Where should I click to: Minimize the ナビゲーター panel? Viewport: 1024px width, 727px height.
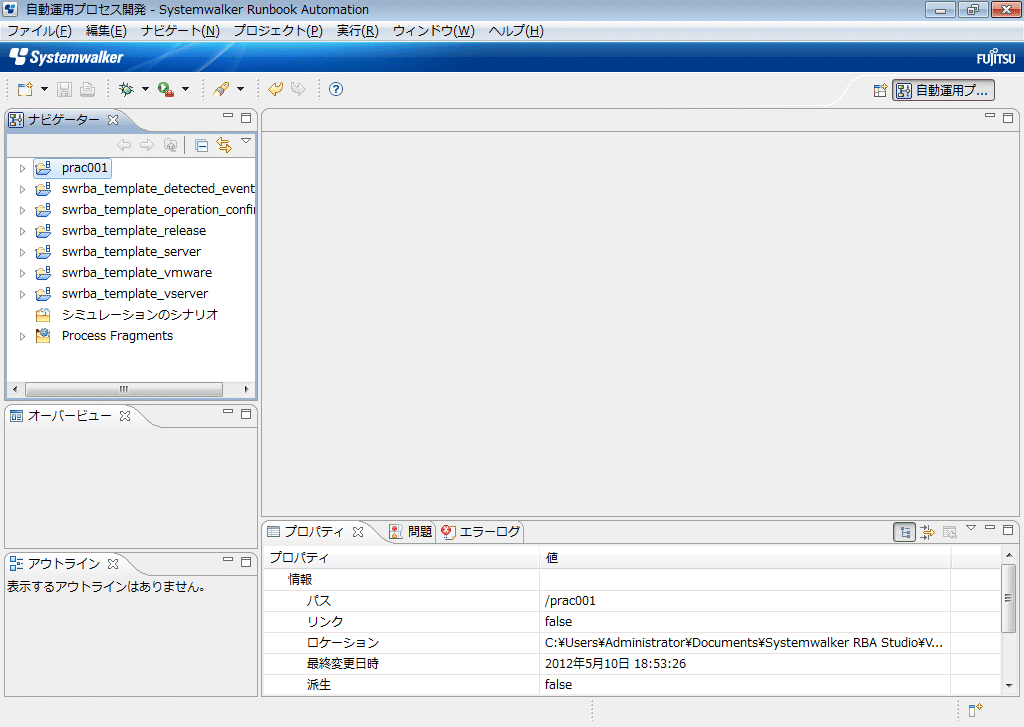point(228,116)
